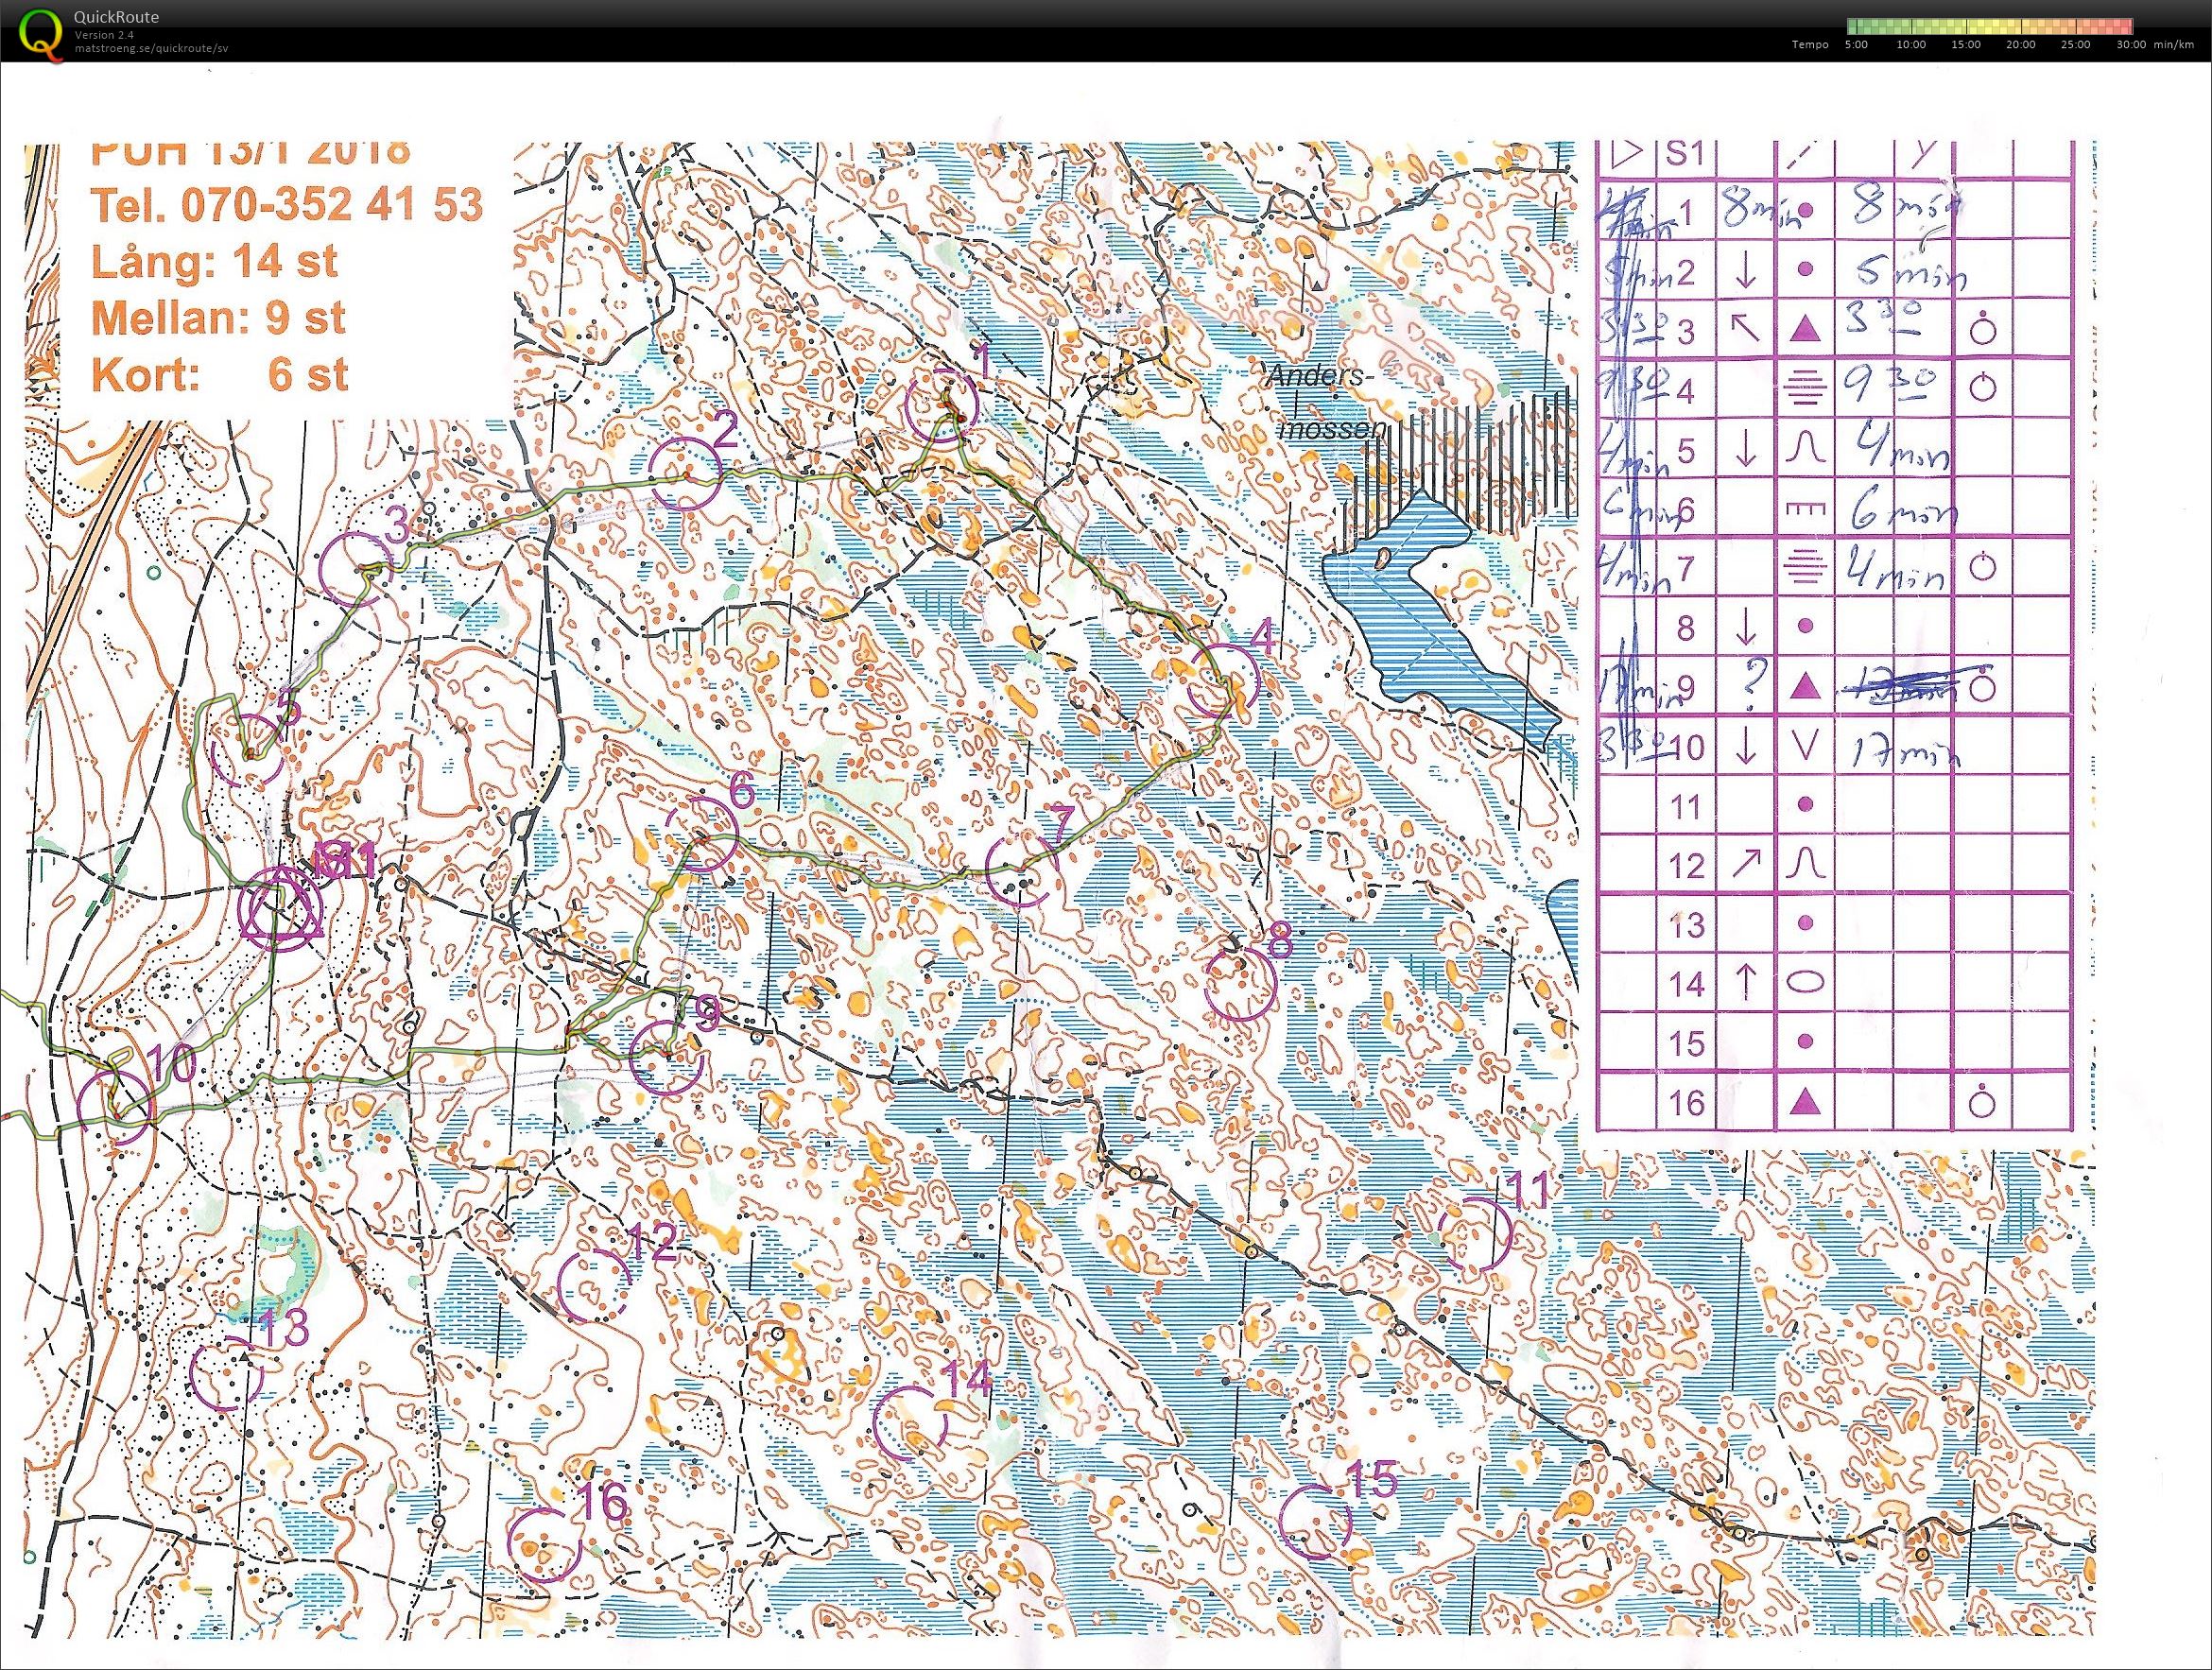Select control circle 13 on the map
The width and height of the screenshot is (2212, 1670).
pyautogui.click(x=226, y=1373)
